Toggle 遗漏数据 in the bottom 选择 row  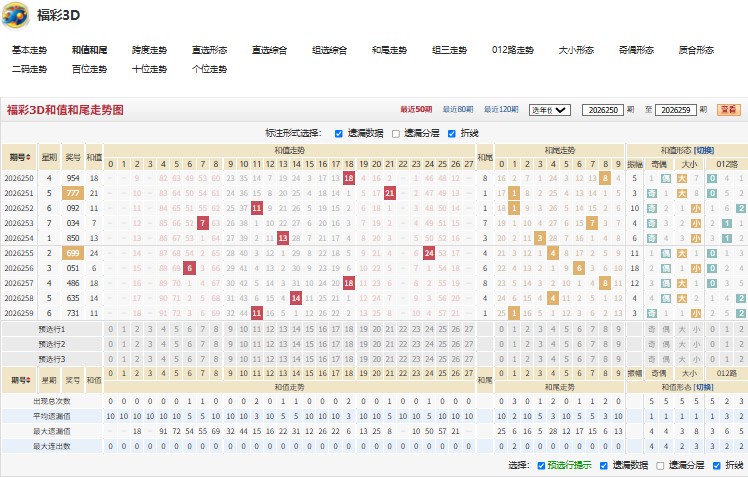[603, 465]
